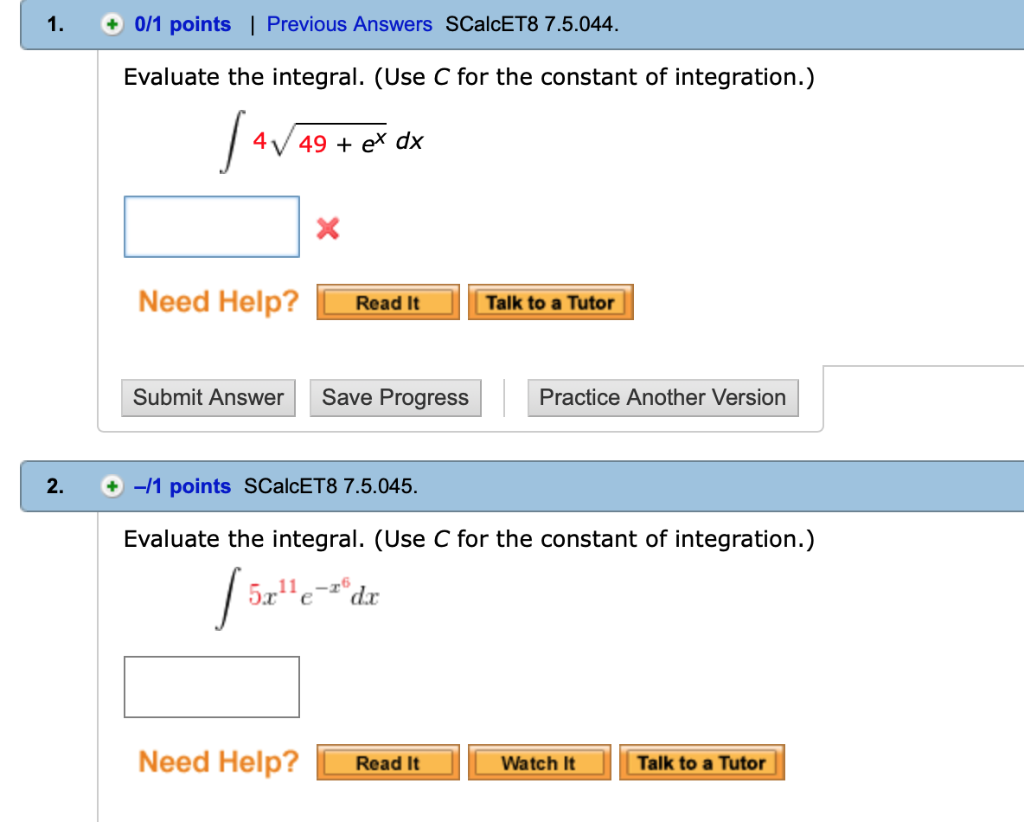Click the answer input box for question 2

pyautogui.click(x=211, y=686)
